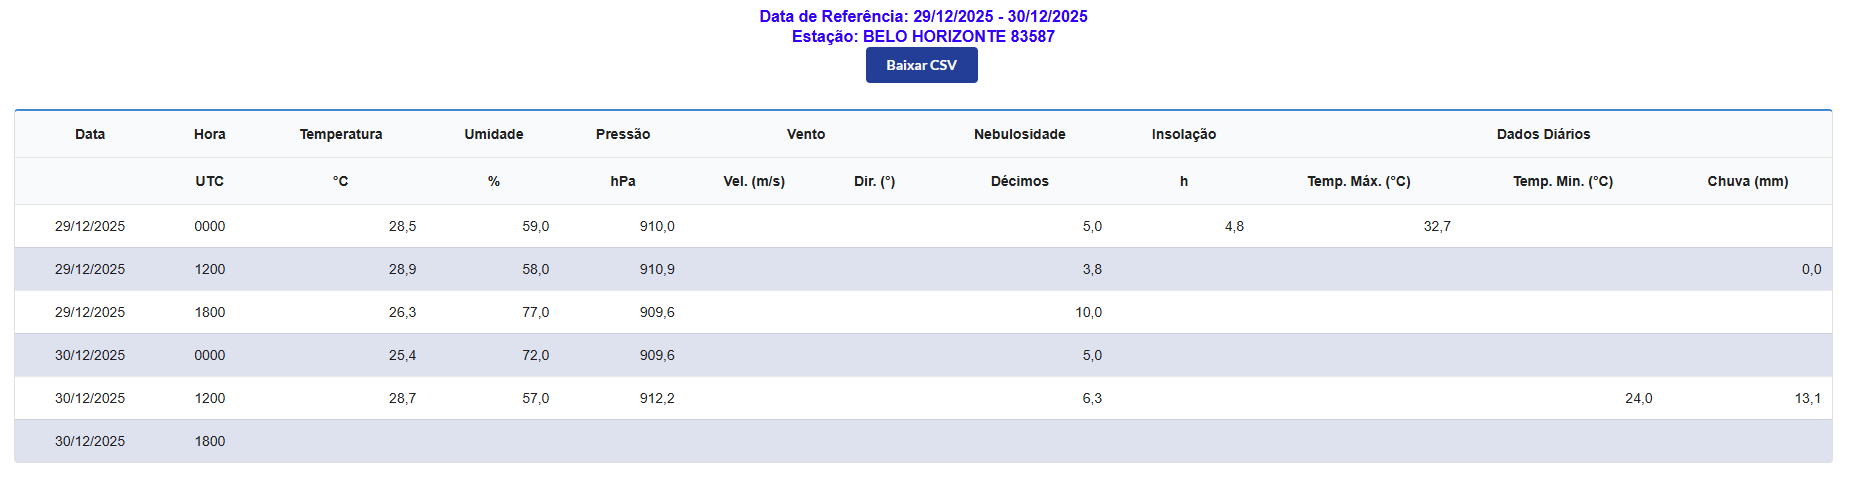1849x481 pixels.
Task: Select the 10,0 nebulosity value
Action: point(1088,313)
